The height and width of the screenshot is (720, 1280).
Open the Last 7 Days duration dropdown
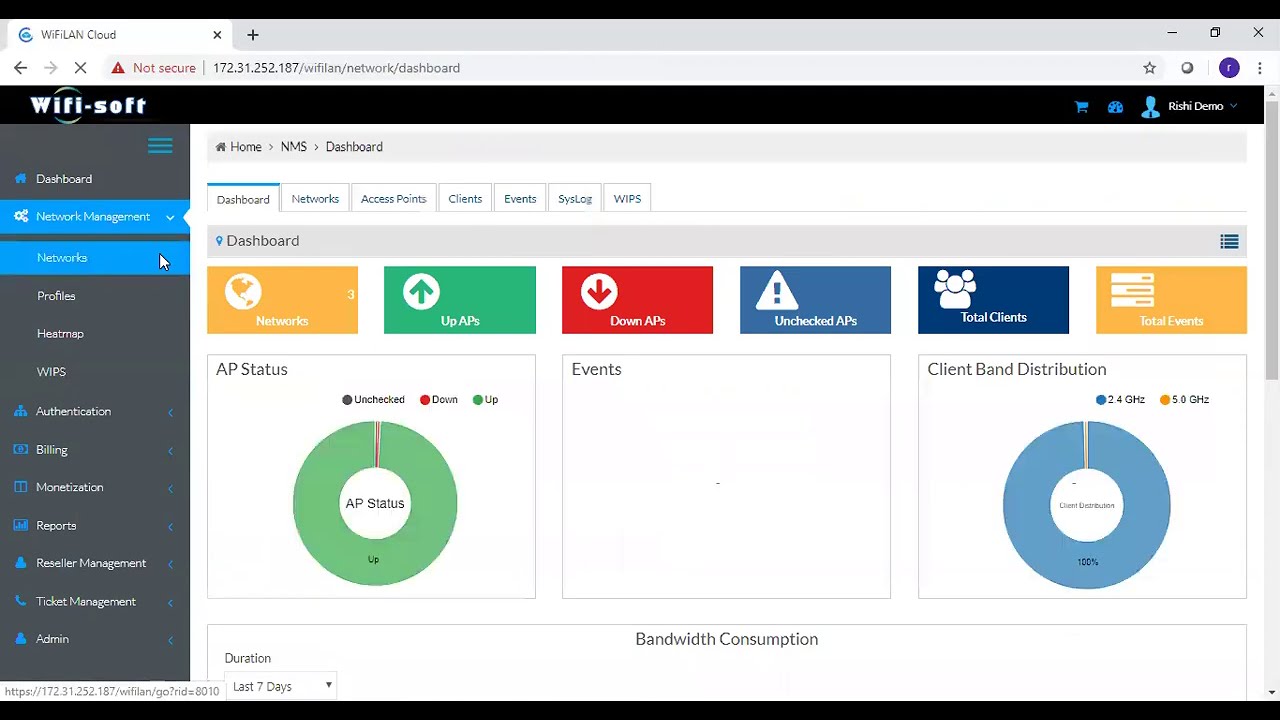click(x=282, y=686)
